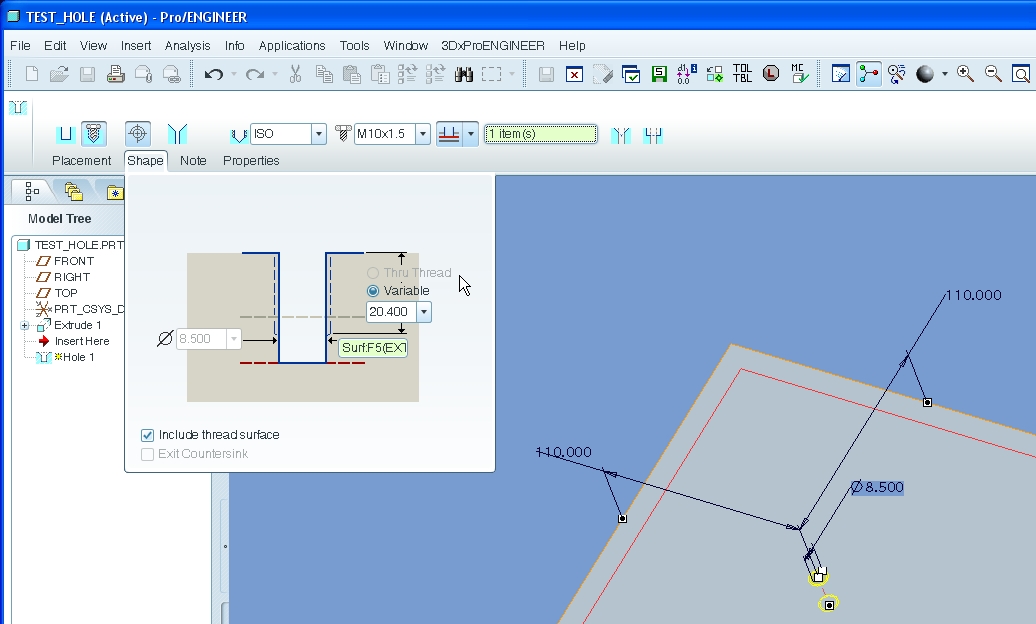Open the Note tab
1036x624 pixels.
(193, 161)
